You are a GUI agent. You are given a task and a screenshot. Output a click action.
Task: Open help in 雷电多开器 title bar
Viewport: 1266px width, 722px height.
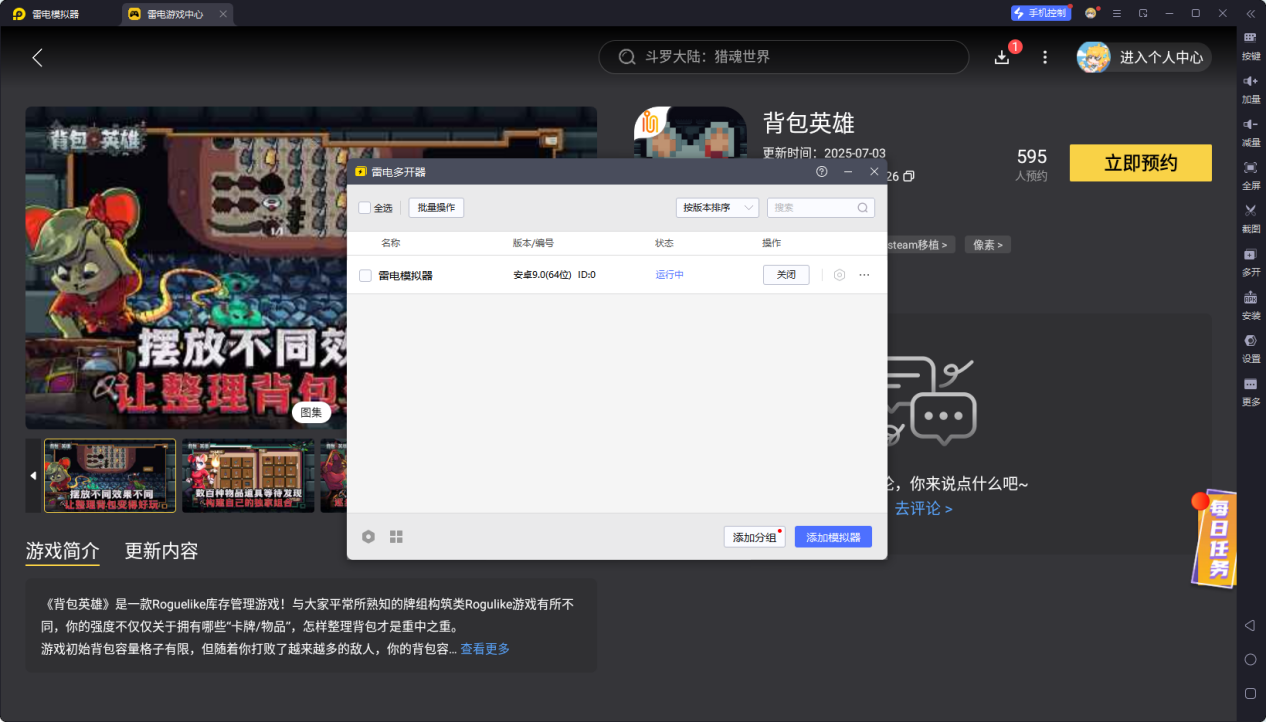(822, 172)
